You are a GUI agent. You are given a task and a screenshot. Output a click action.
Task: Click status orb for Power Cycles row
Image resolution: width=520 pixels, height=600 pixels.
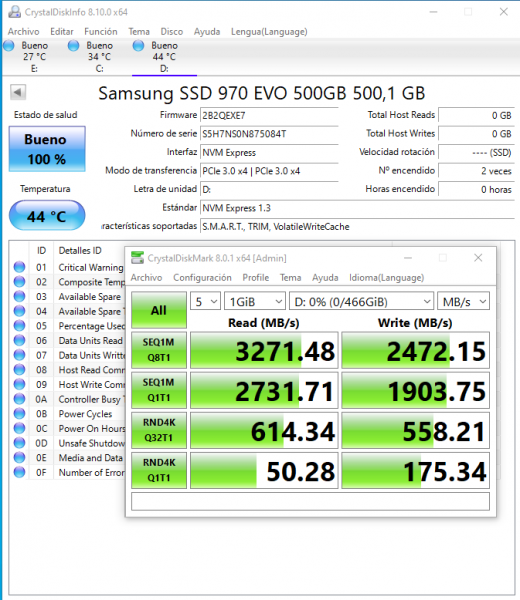[x=20, y=414]
